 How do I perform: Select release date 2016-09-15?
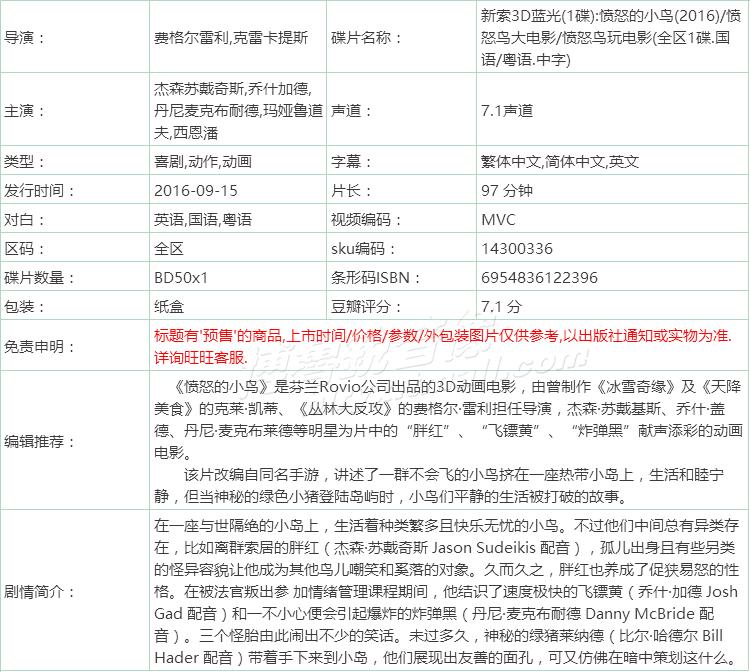tap(196, 191)
